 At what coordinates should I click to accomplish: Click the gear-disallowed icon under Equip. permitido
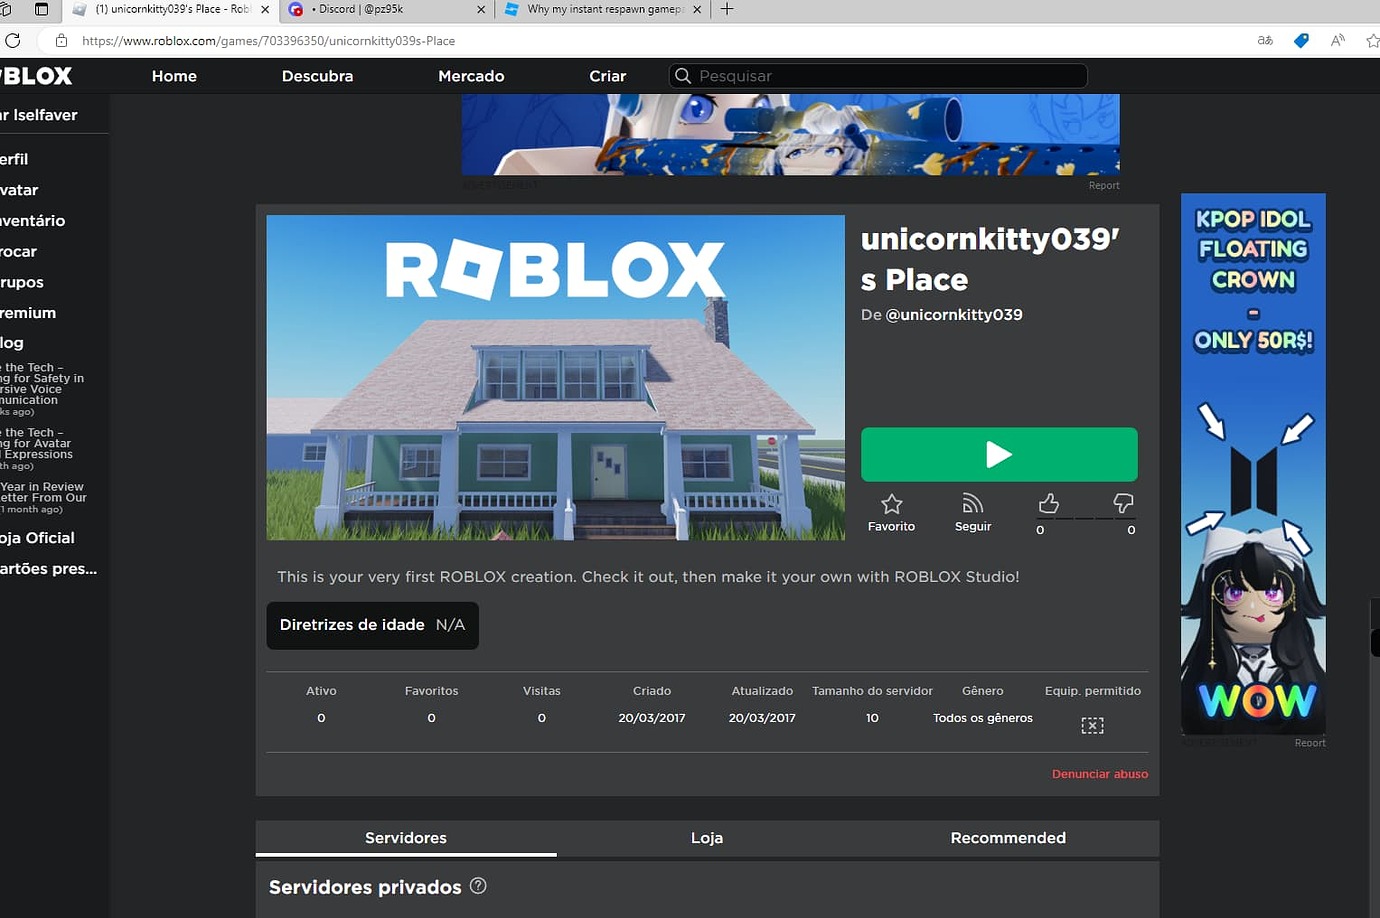[x=1092, y=725]
